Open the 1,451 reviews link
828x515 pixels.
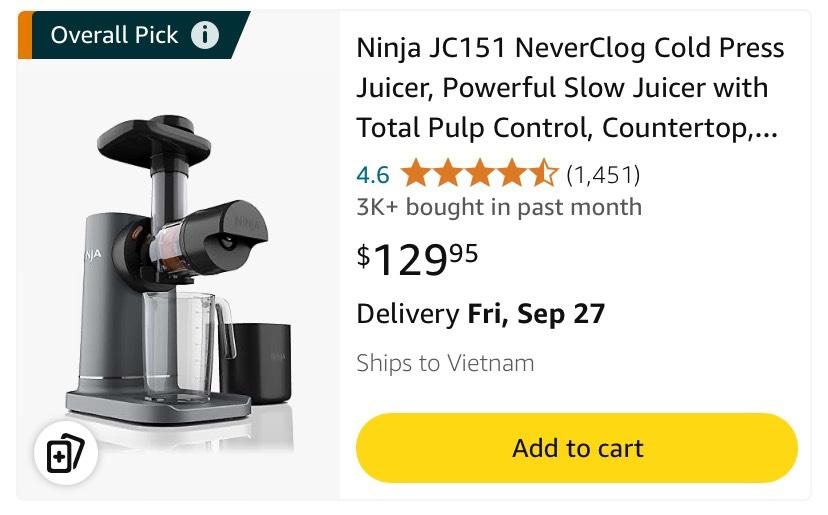pyautogui.click(x=602, y=175)
